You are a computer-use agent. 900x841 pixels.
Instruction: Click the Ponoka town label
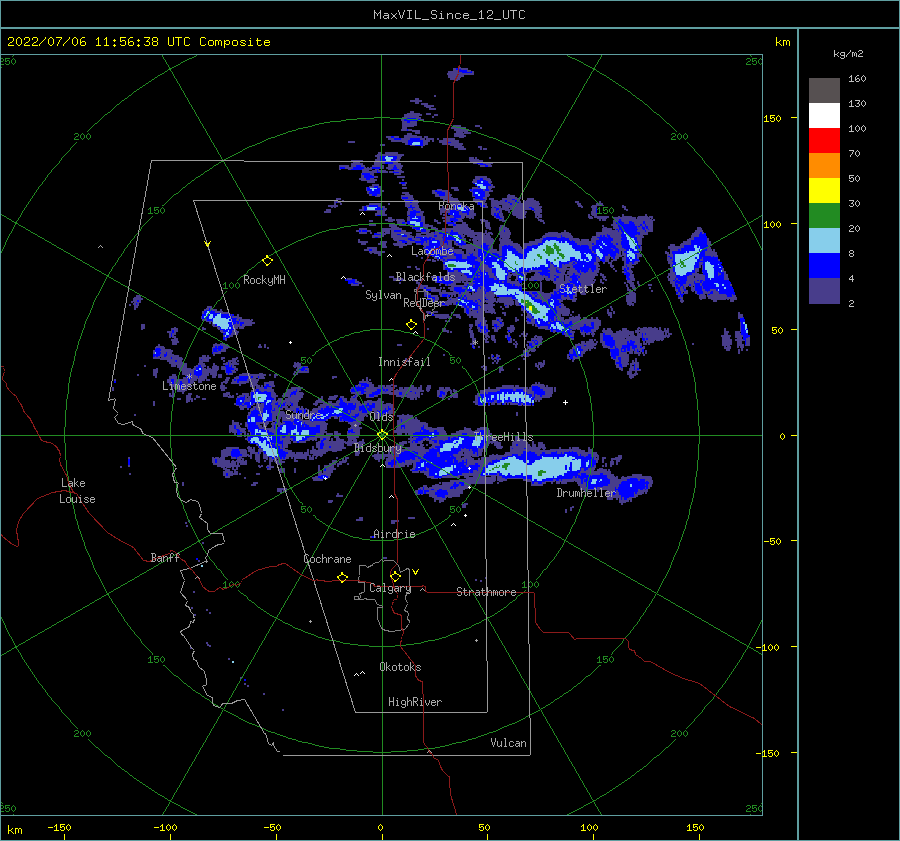[x=456, y=206]
